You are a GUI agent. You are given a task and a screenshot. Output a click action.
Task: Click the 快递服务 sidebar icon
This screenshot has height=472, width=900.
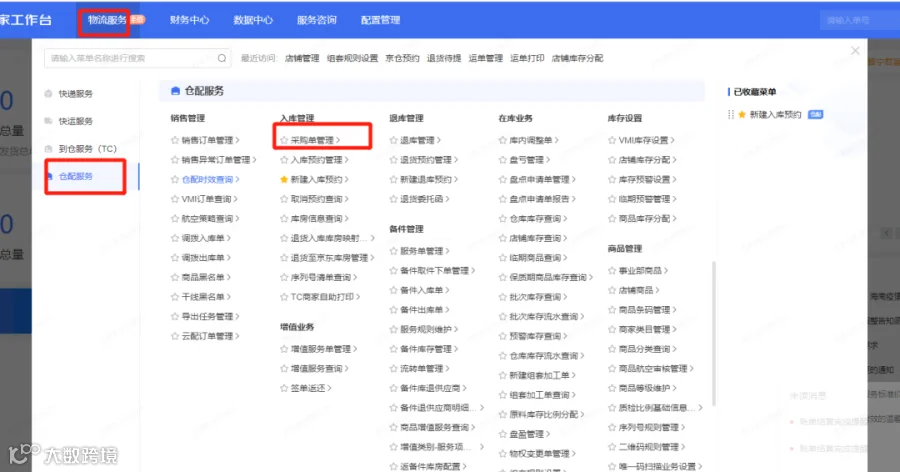tap(48, 94)
